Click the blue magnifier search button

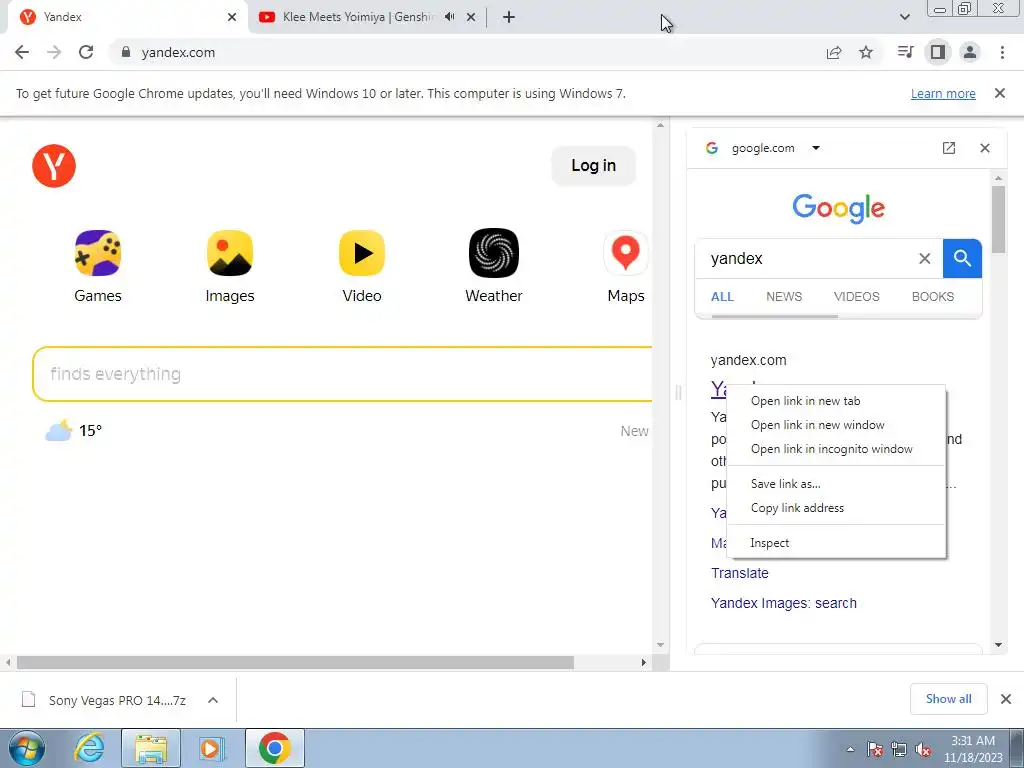pyautogui.click(x=962, y=259)
